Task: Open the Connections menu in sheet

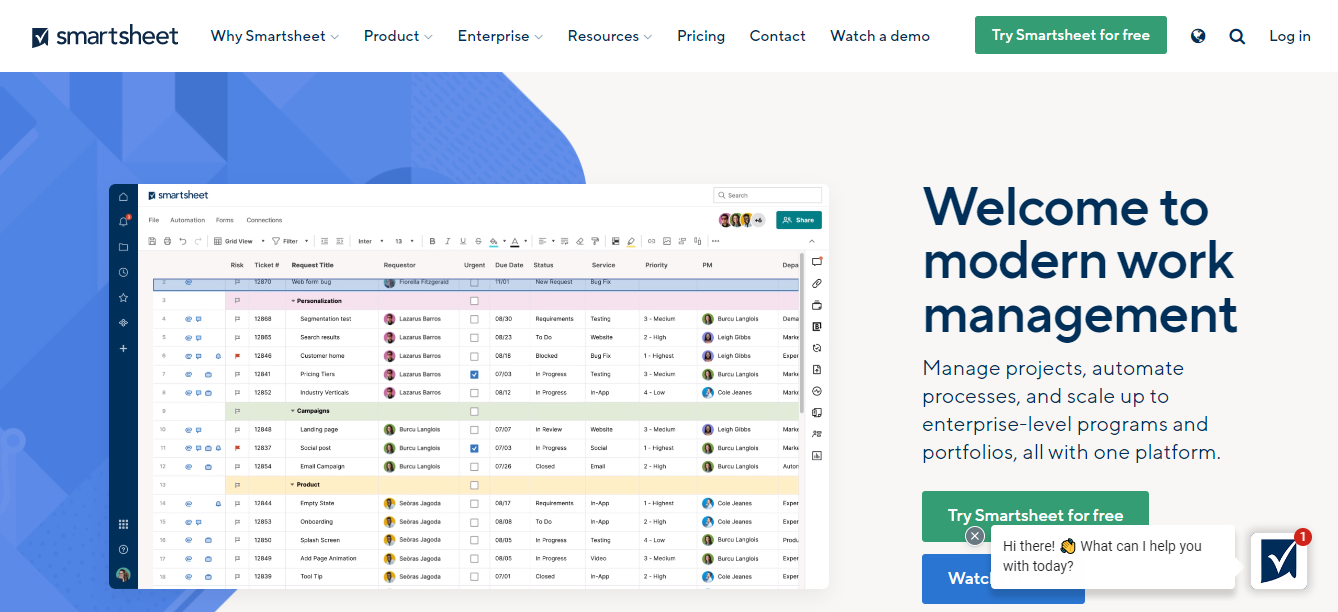Action: point(264,220)
